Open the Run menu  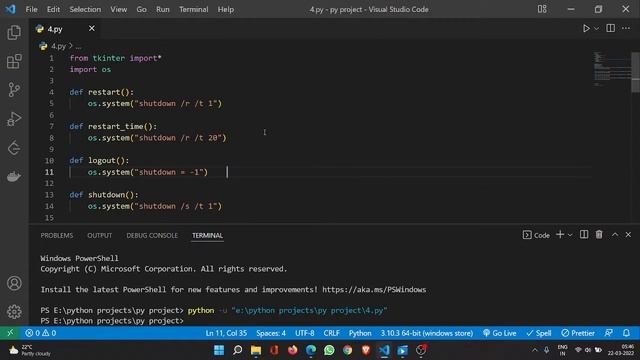click(x=162, y=9)
